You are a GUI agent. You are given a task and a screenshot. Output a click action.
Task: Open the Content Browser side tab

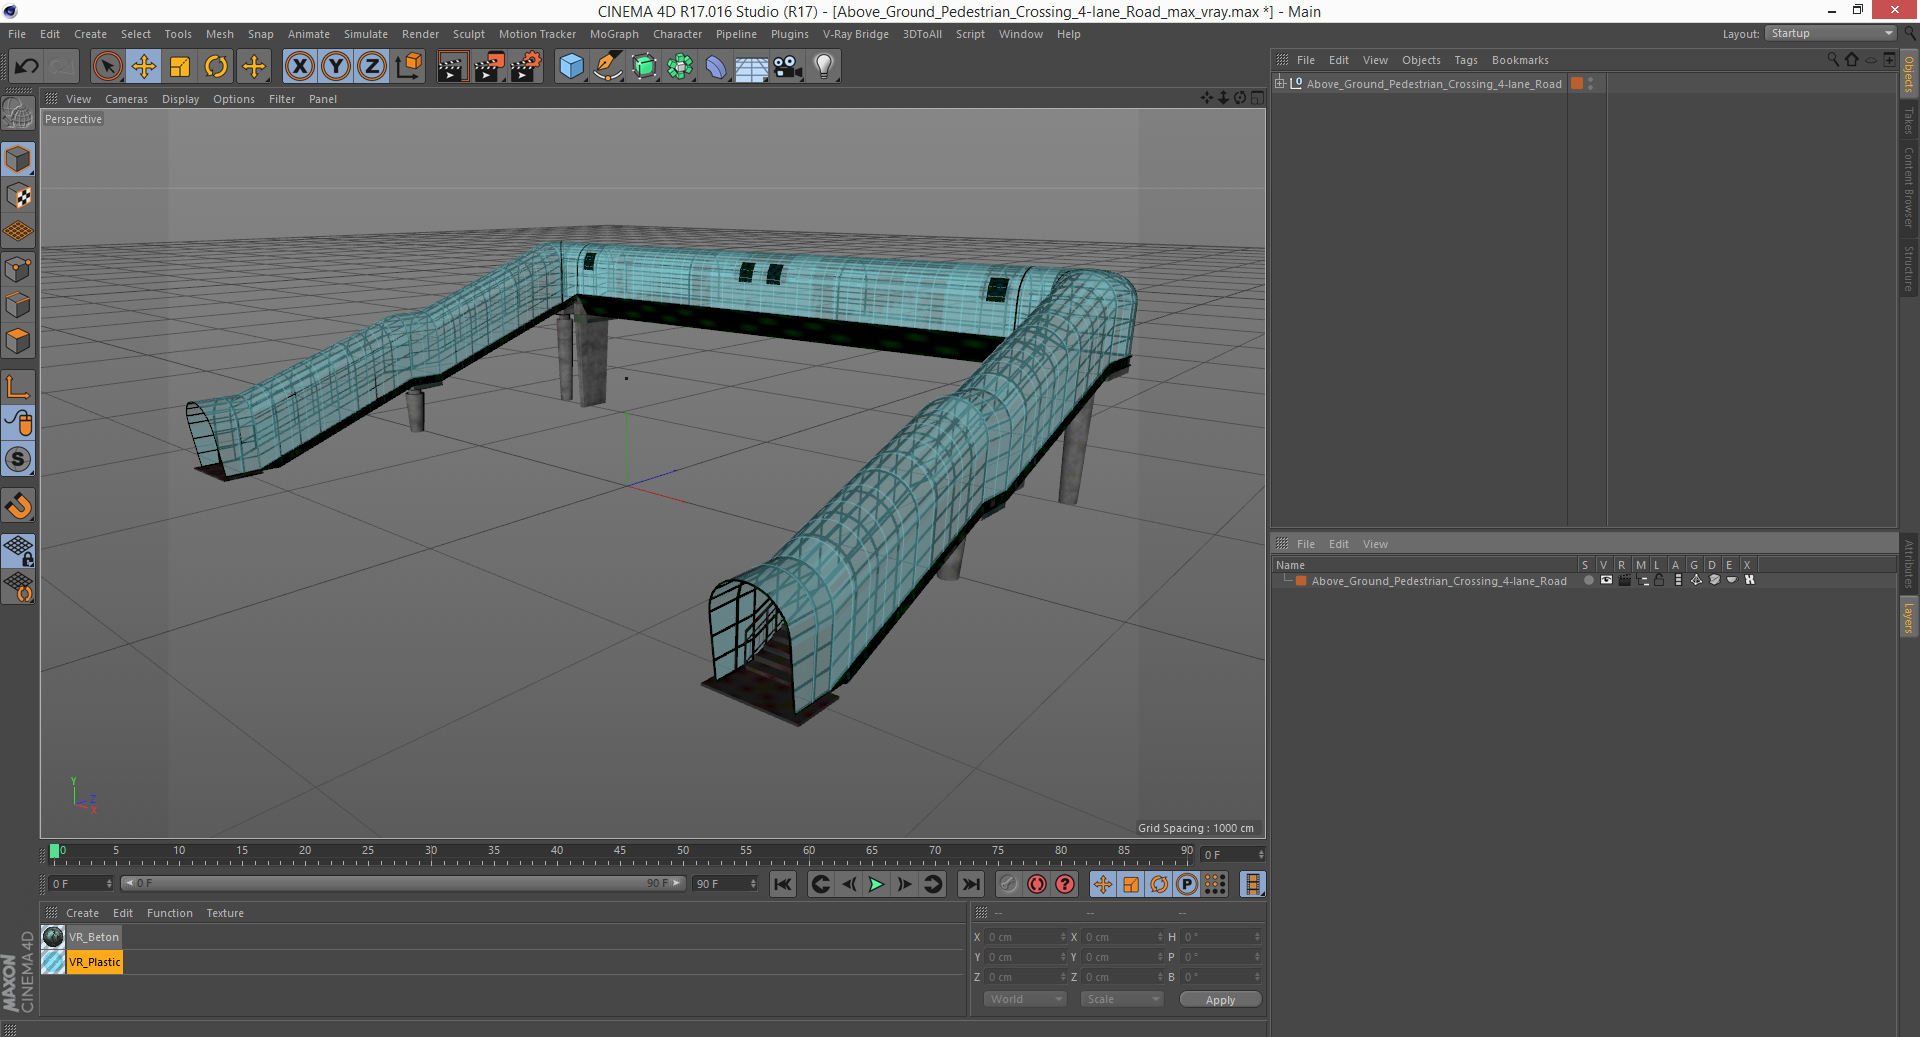tap(1908, 187)
